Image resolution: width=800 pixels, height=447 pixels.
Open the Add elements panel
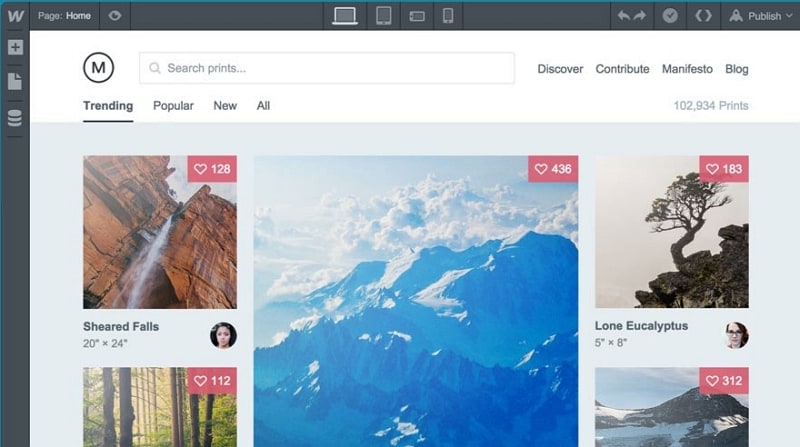(x=15, y=47)
